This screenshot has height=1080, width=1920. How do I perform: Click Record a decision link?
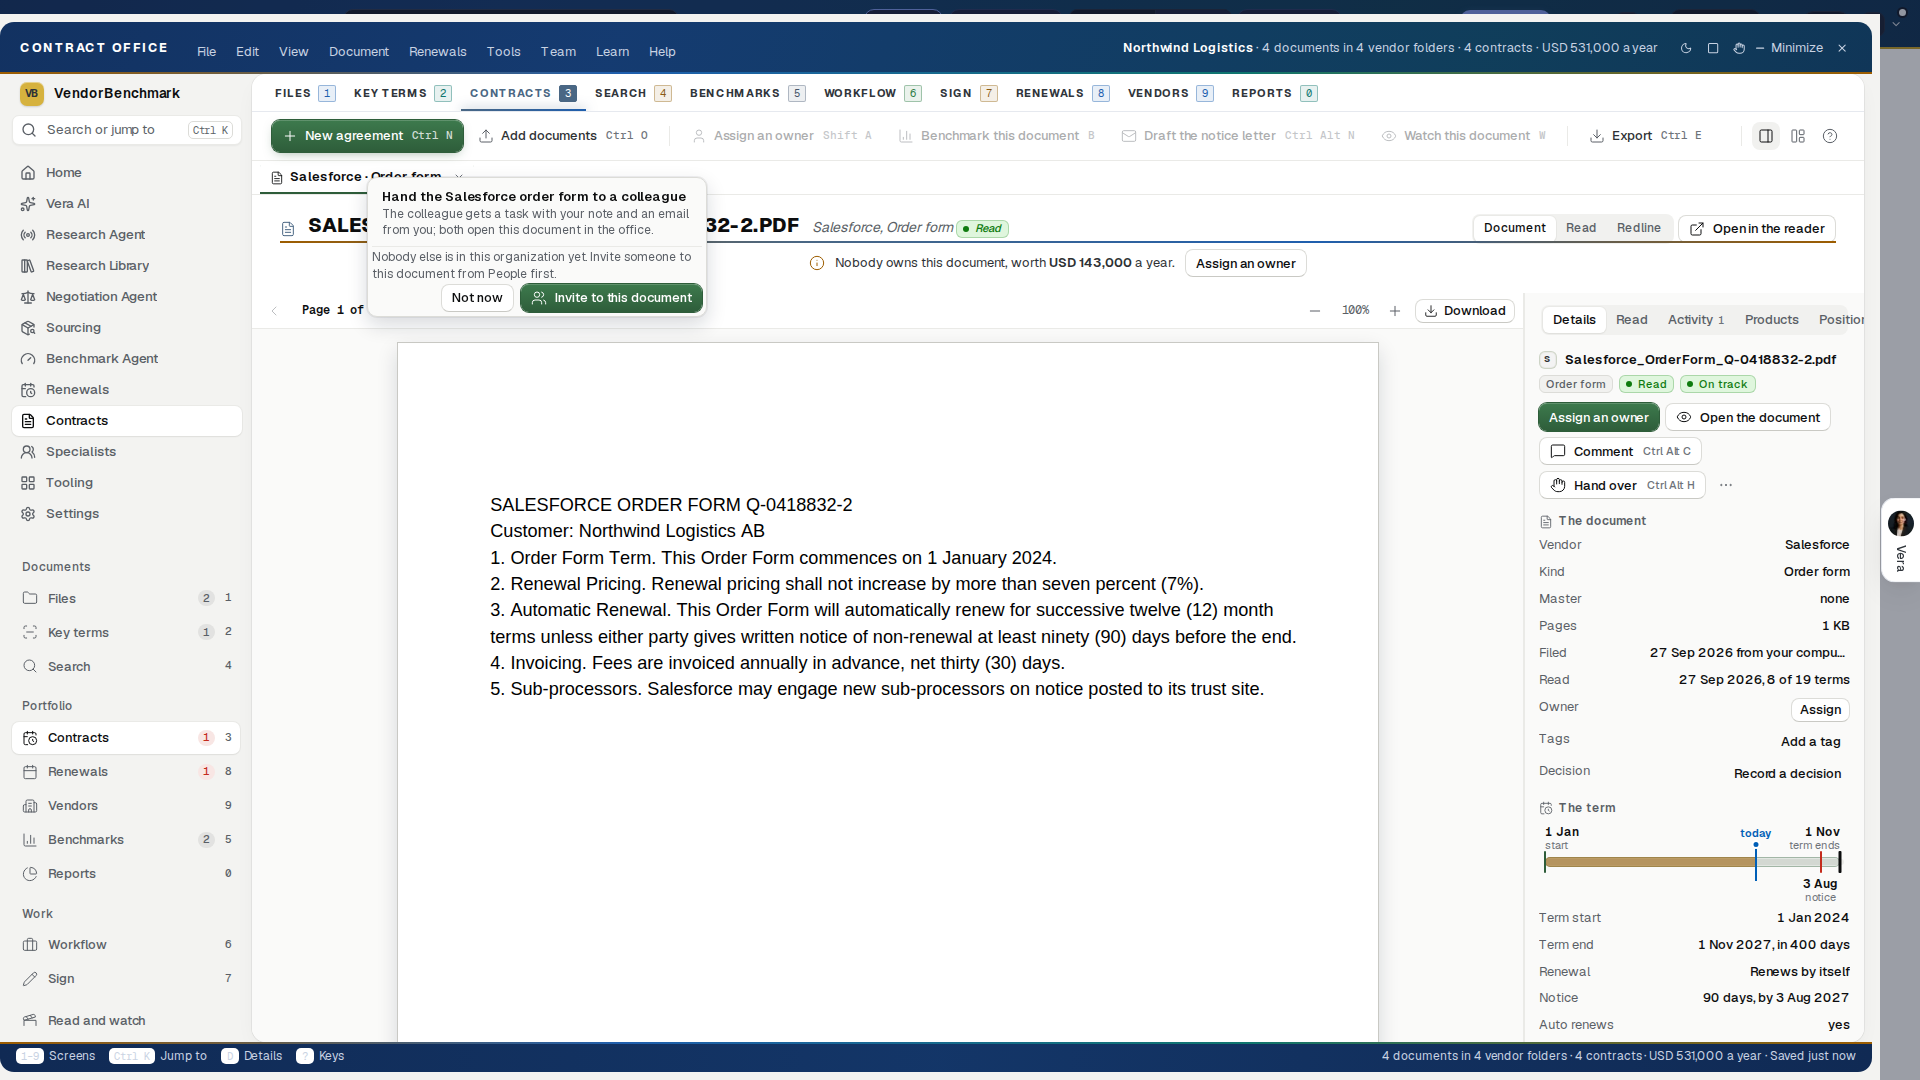1787,774
